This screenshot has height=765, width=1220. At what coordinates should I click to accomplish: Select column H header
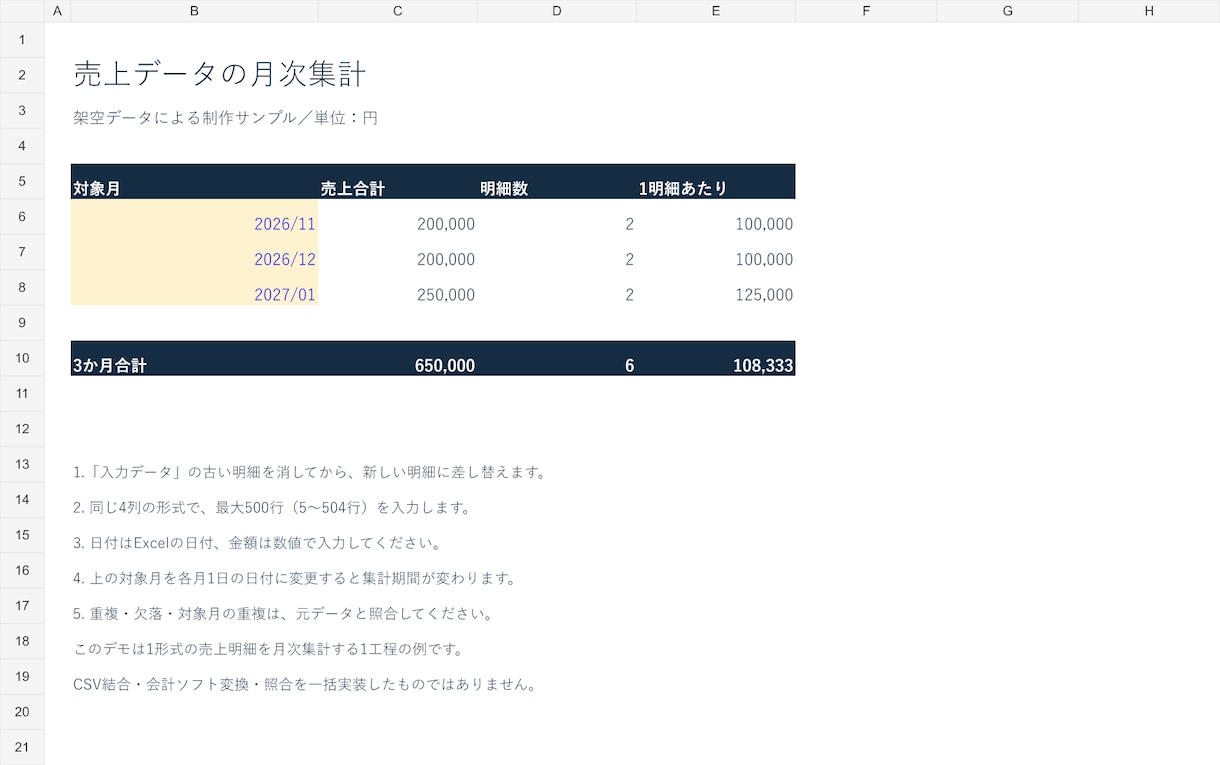click(1149, 11)
